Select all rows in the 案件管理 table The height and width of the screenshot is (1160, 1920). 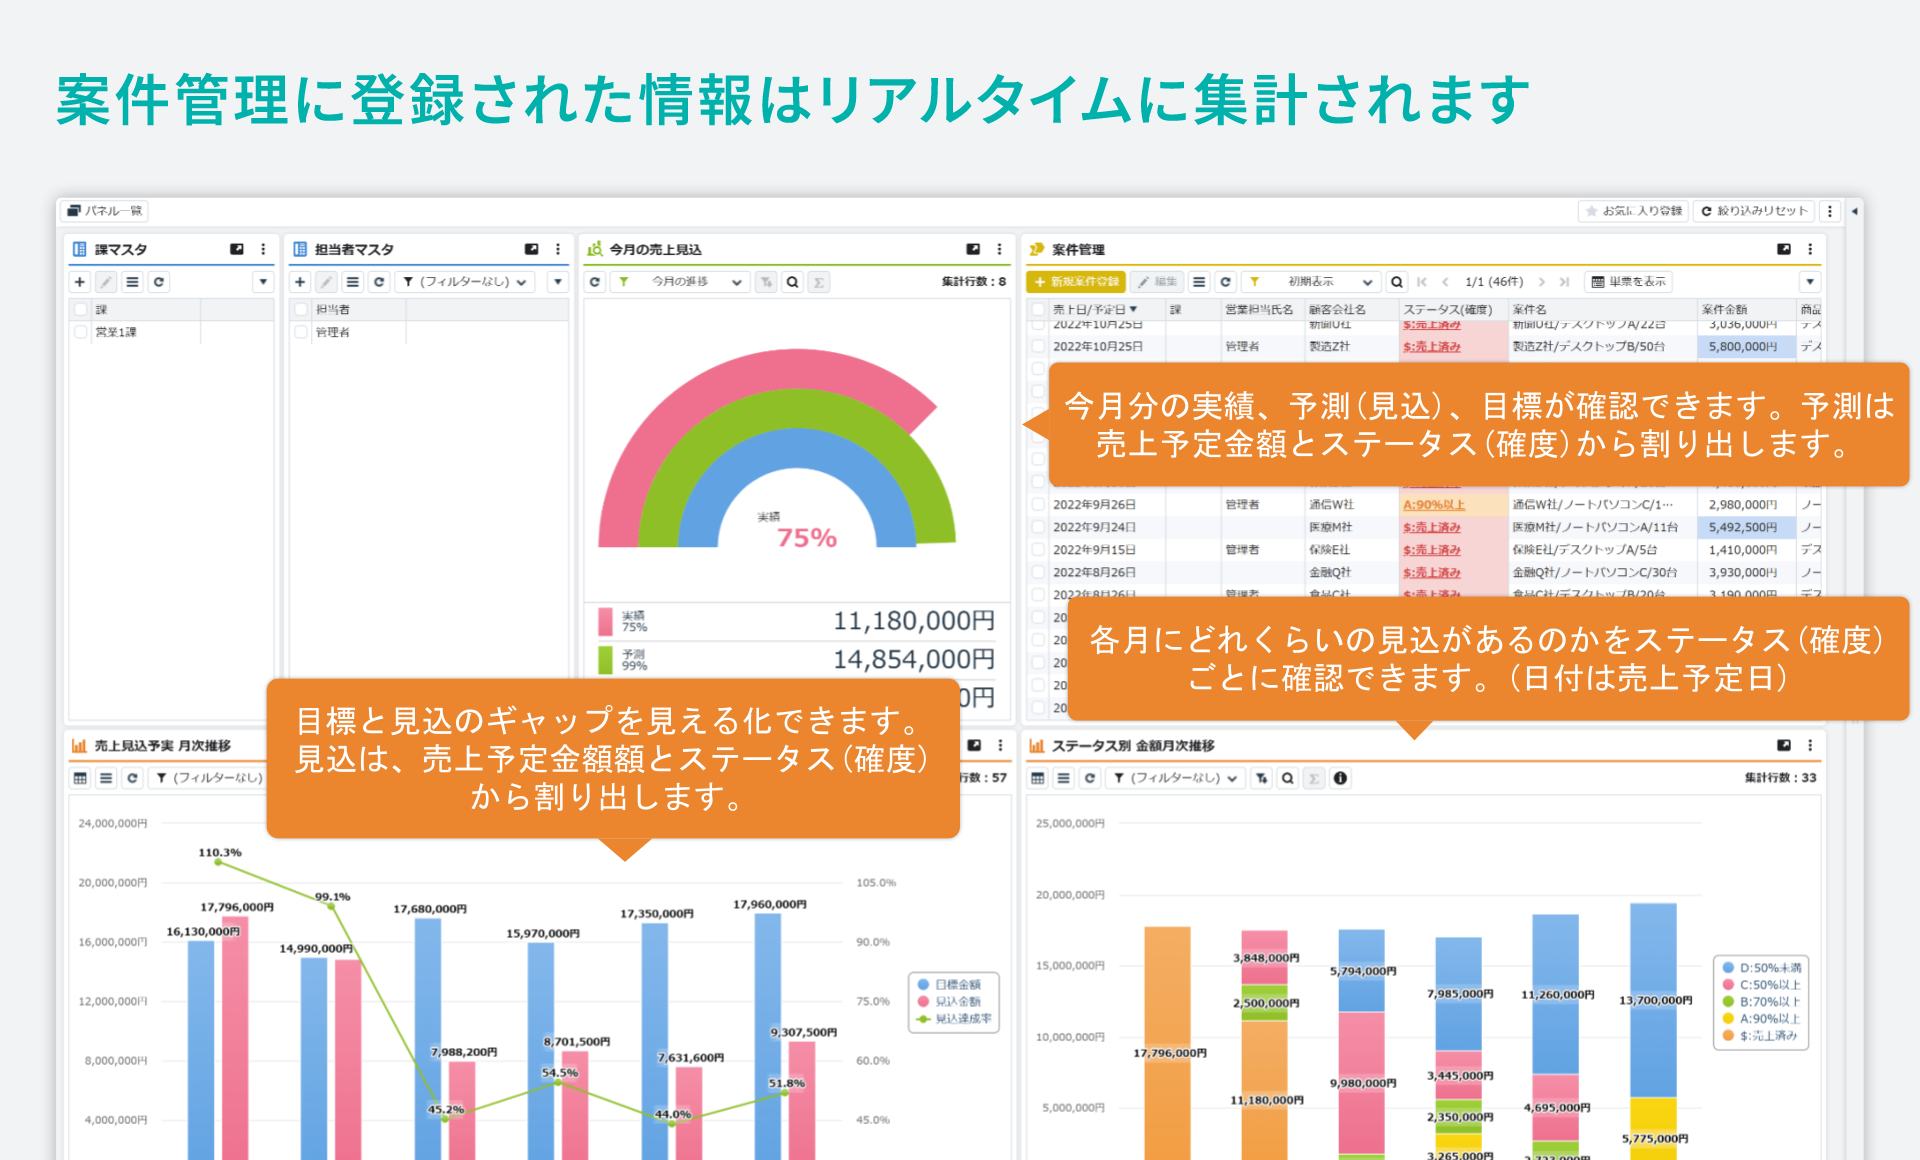(1038, 309)
